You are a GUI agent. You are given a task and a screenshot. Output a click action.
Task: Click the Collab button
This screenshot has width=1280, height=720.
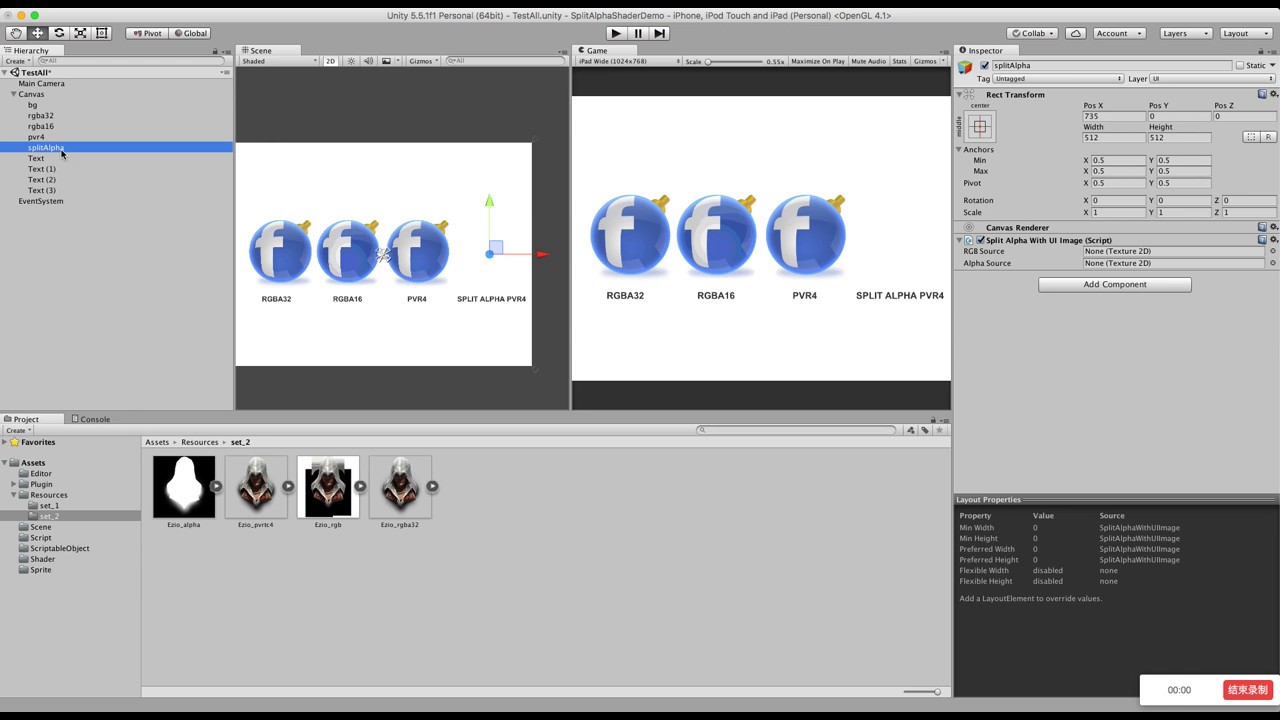[1032, 33]
